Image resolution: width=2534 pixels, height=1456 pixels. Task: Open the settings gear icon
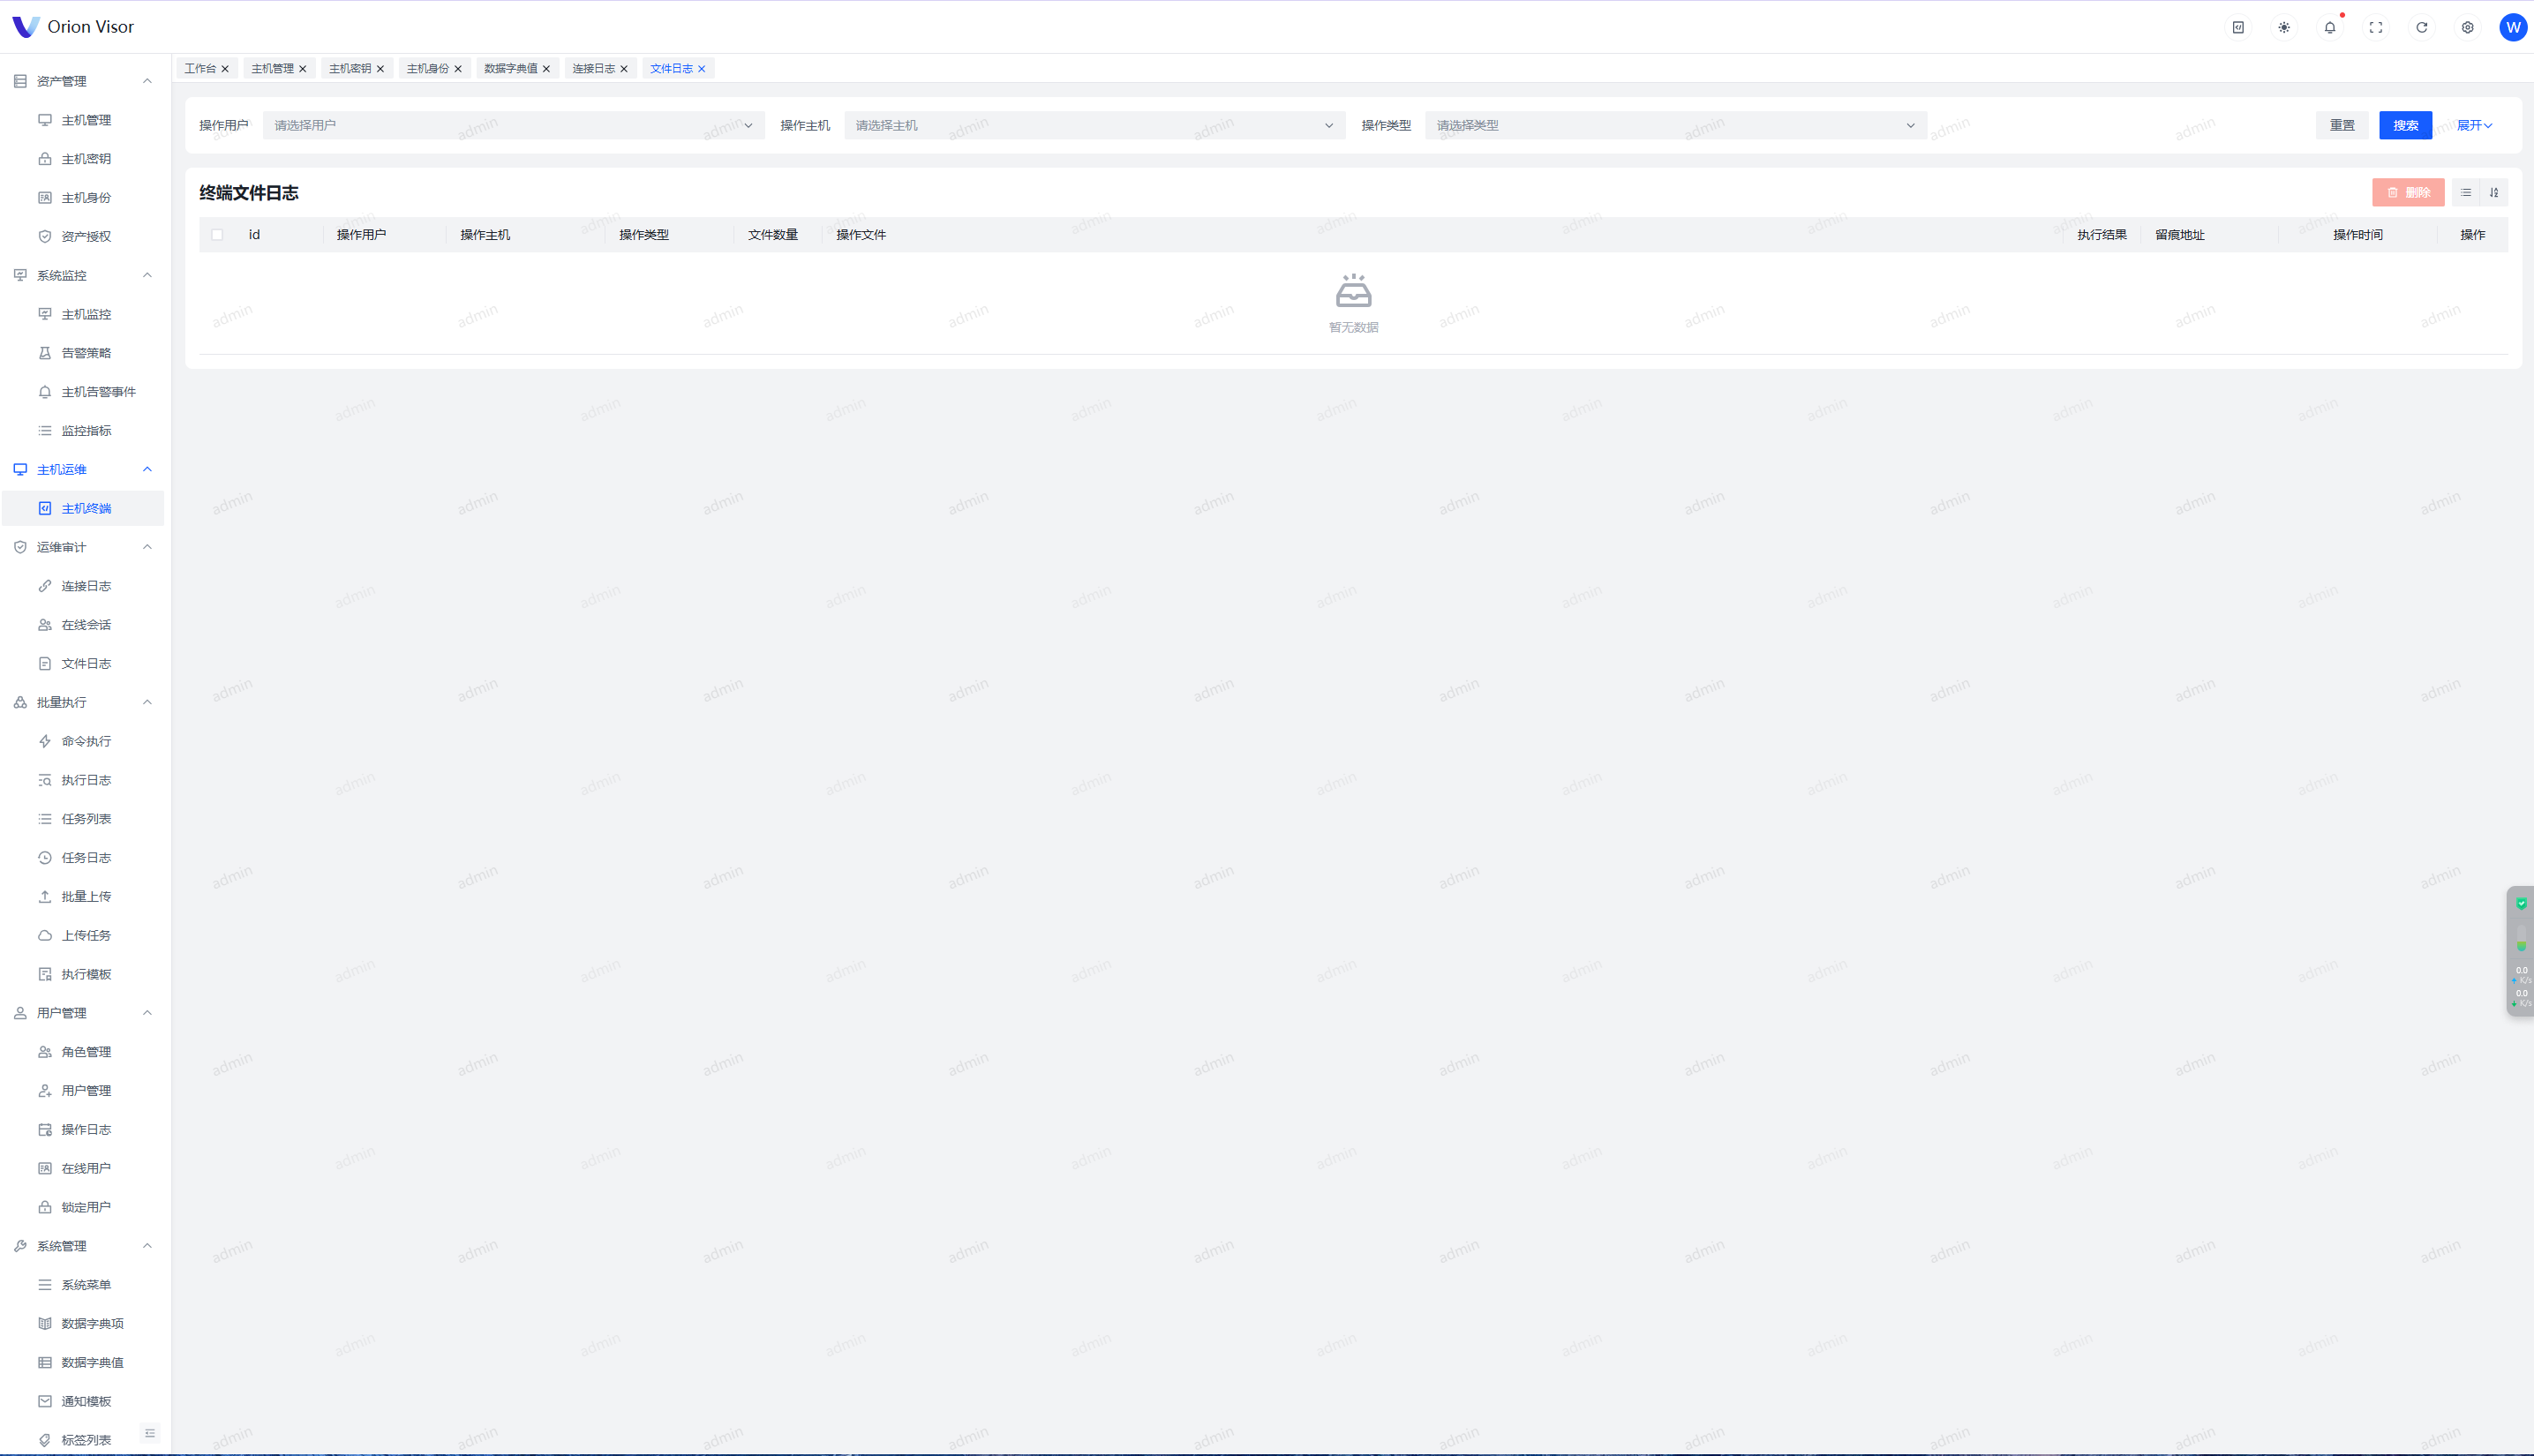(x=2468, y=27)
